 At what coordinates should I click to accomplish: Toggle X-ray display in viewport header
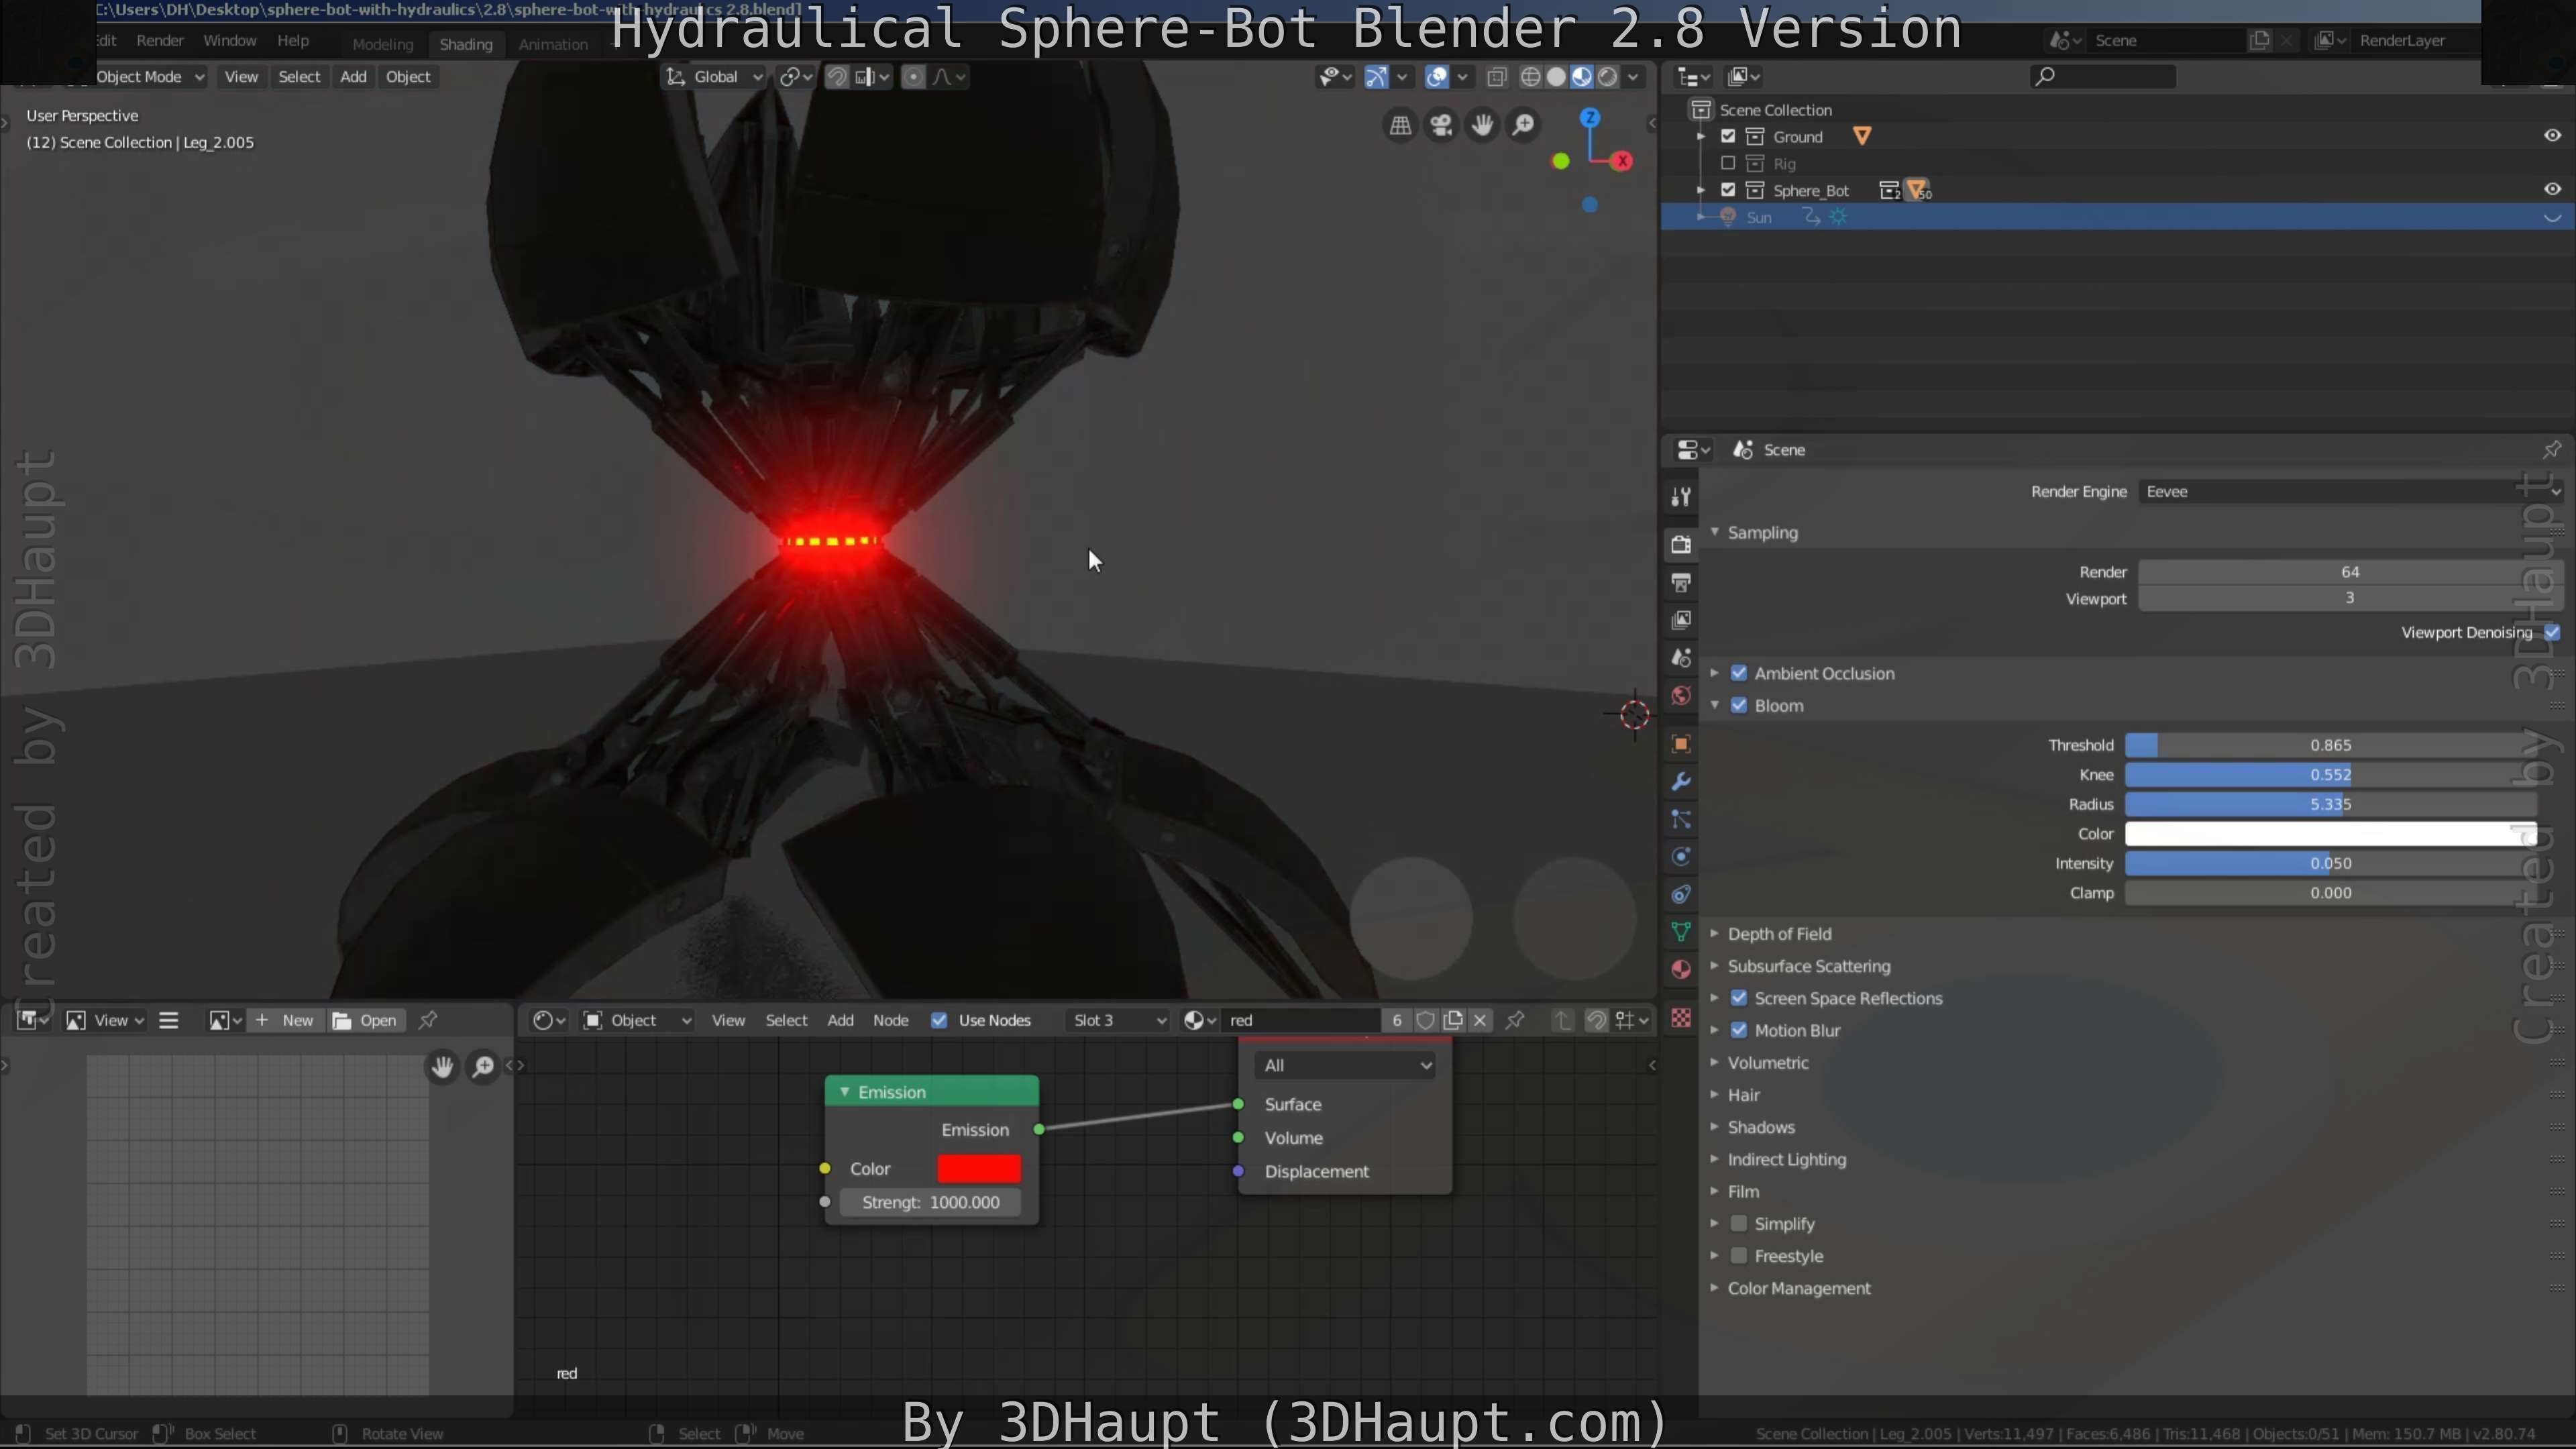point(1497,77)
